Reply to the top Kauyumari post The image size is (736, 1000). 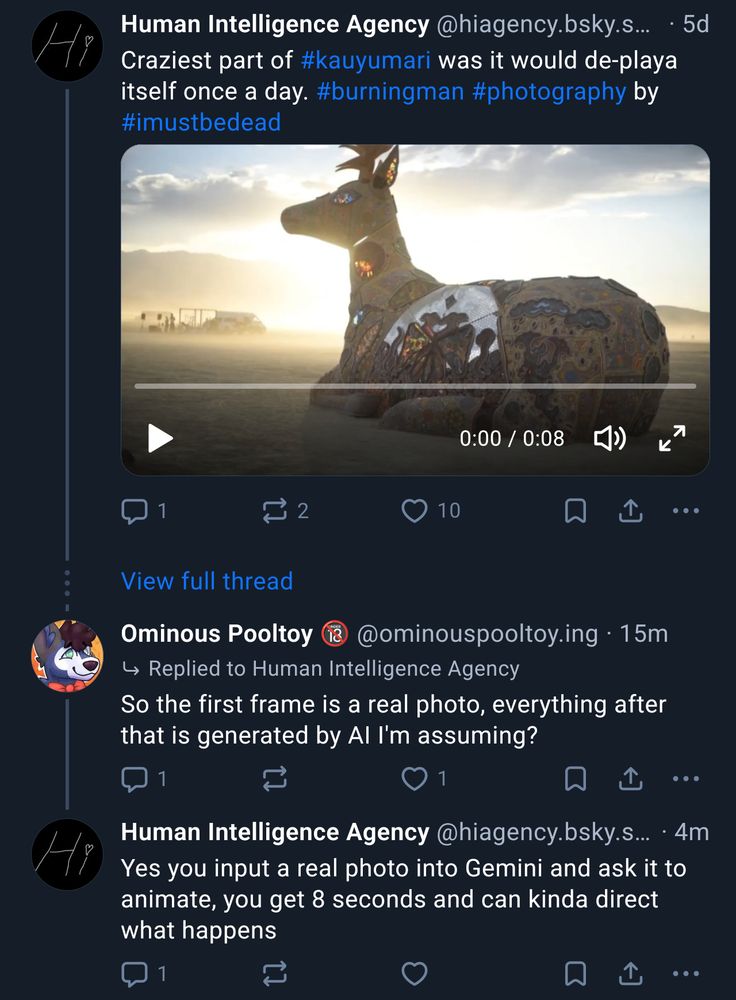click(134, 511)
